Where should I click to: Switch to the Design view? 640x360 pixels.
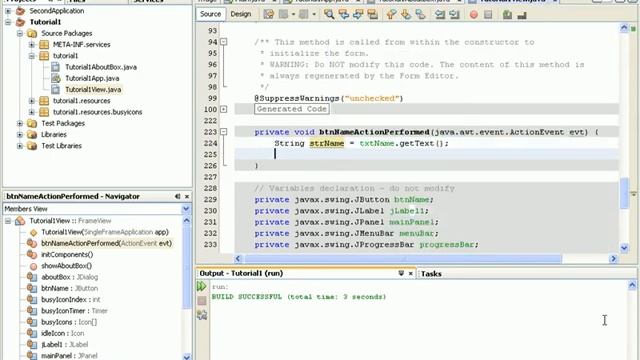(x=240, y=14)
